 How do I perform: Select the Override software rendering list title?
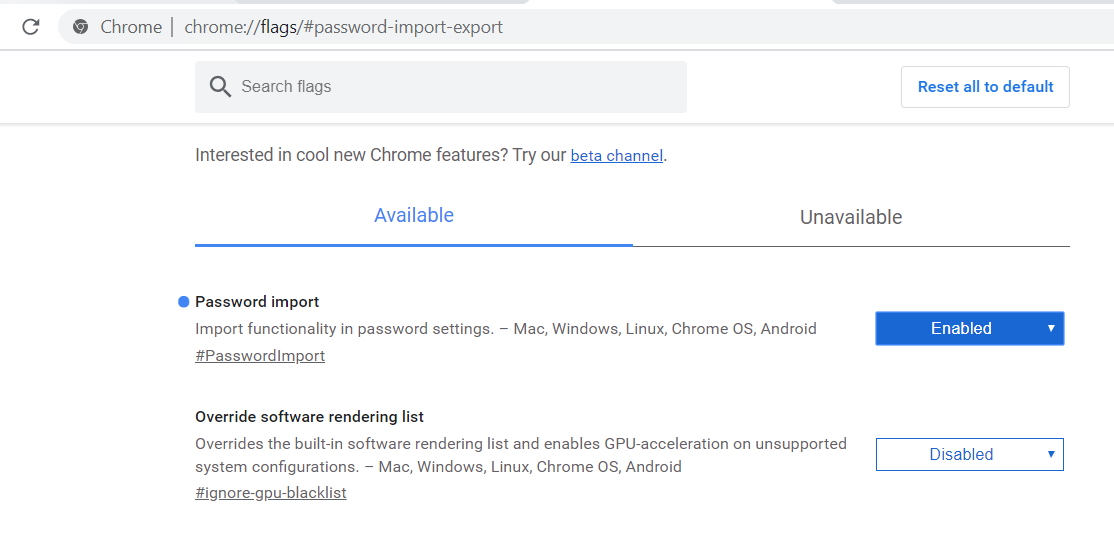[310, 417]
